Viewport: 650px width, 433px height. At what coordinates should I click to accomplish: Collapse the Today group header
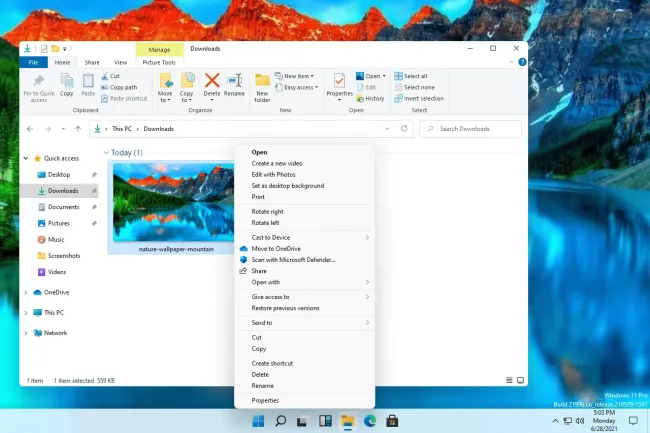point(108,153)
